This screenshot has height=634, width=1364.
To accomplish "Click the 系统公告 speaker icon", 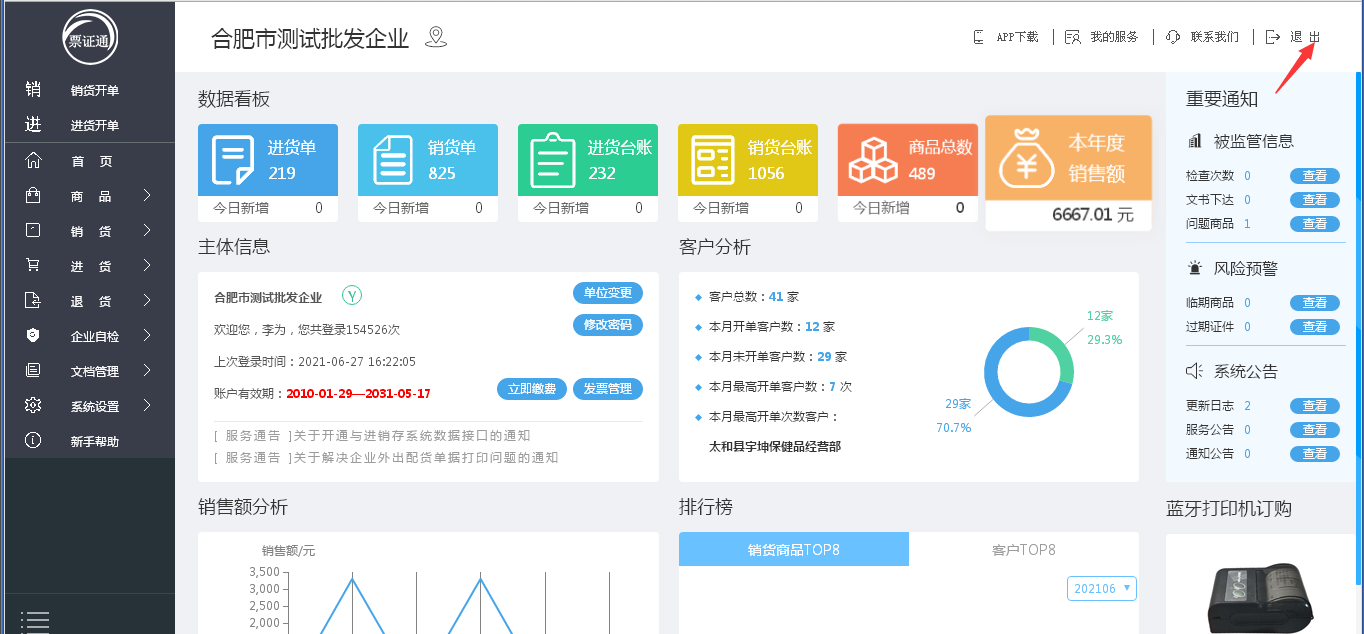I will click(1194, 371).
